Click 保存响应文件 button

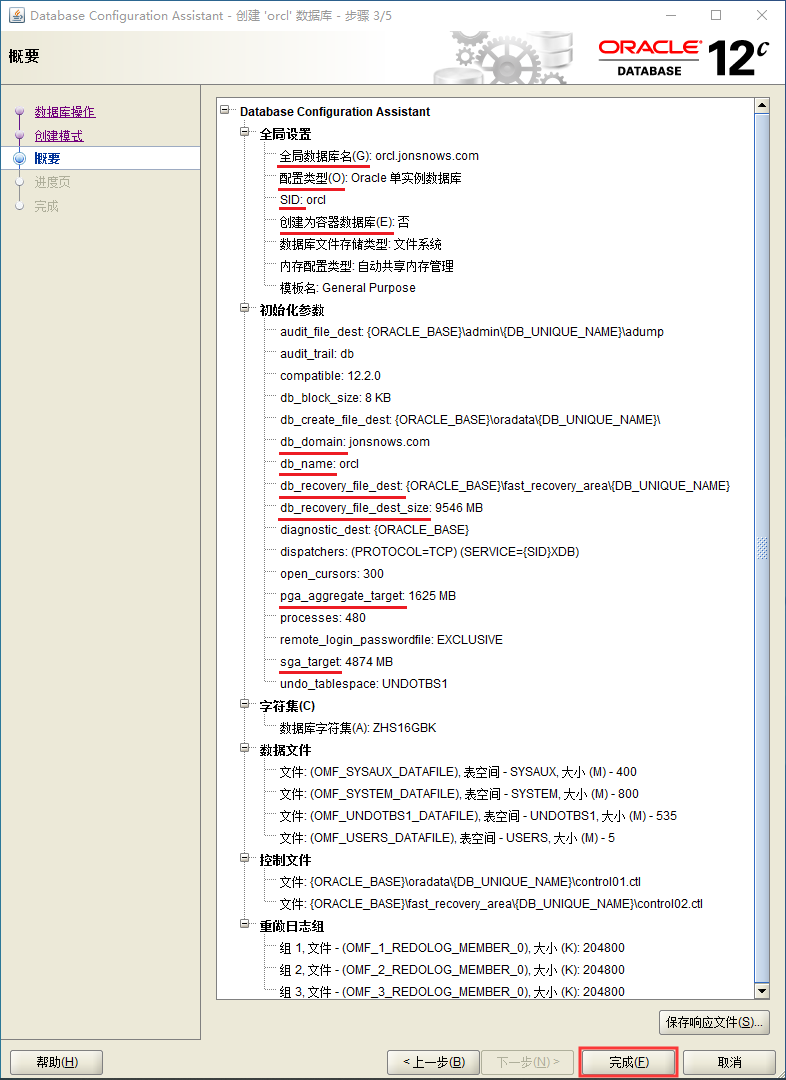coord(715,1022)
